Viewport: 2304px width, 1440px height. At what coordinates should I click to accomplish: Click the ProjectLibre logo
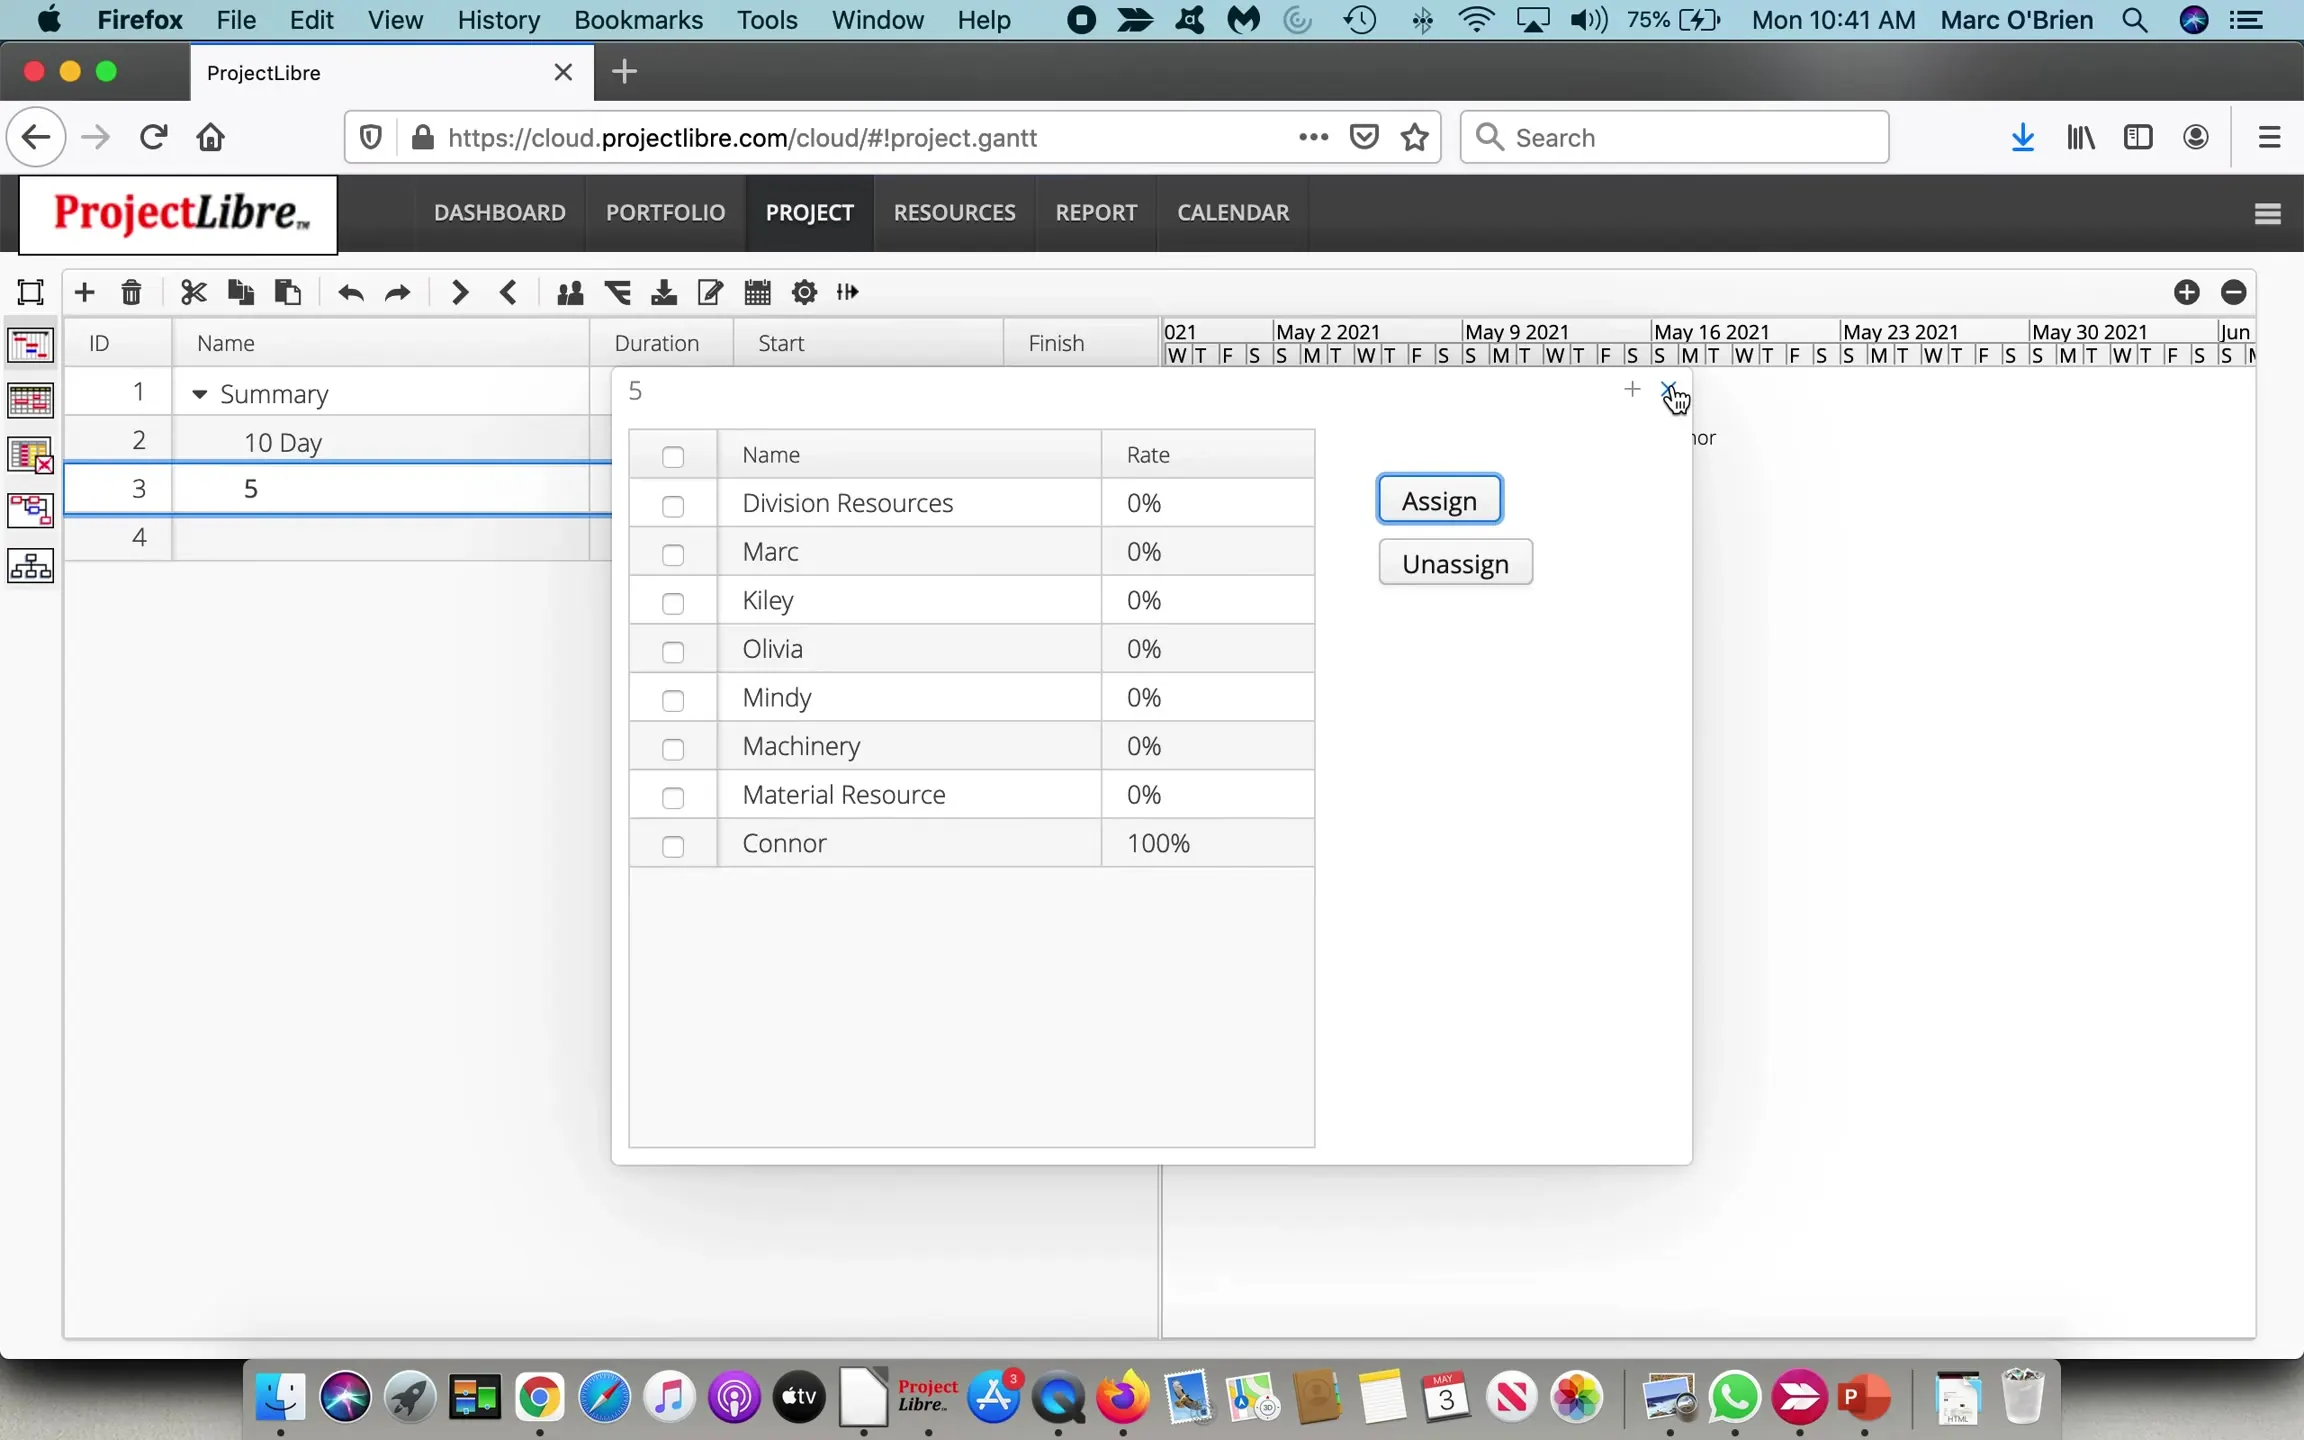(178, 214)
